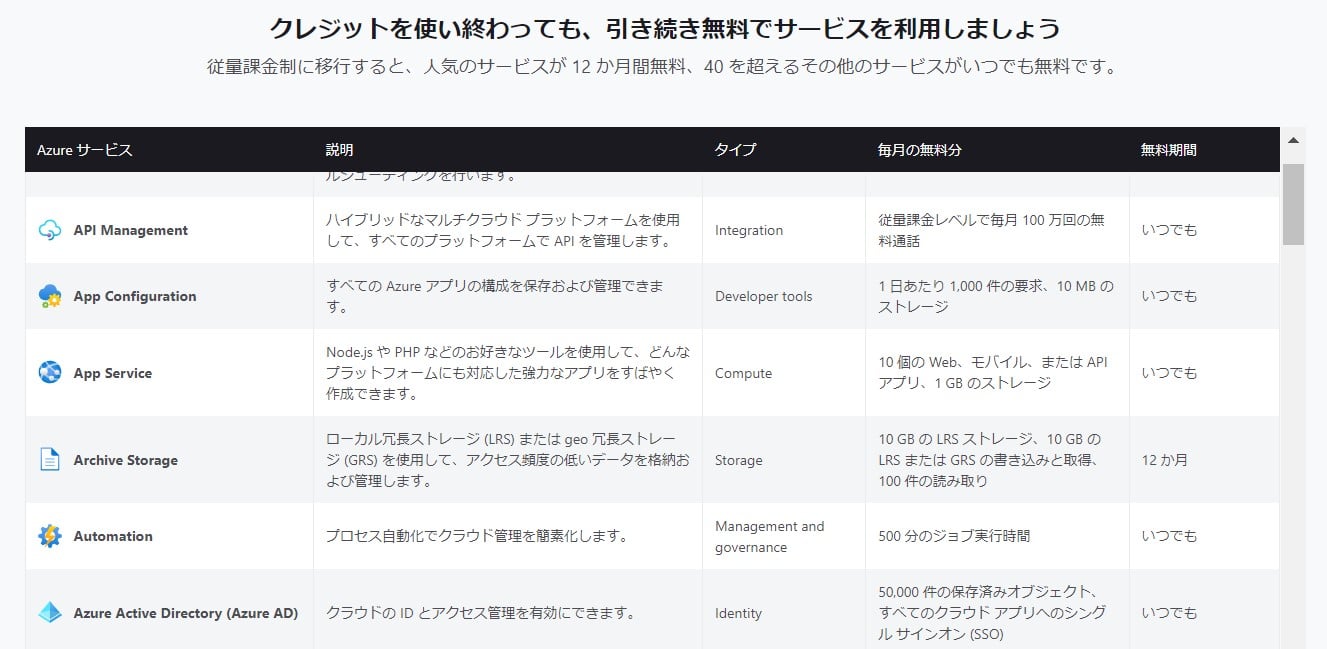Click the Archive Storage description about LRS and GRS
The width and height of the screenshot is (1327, 649).
pos(508,460)
